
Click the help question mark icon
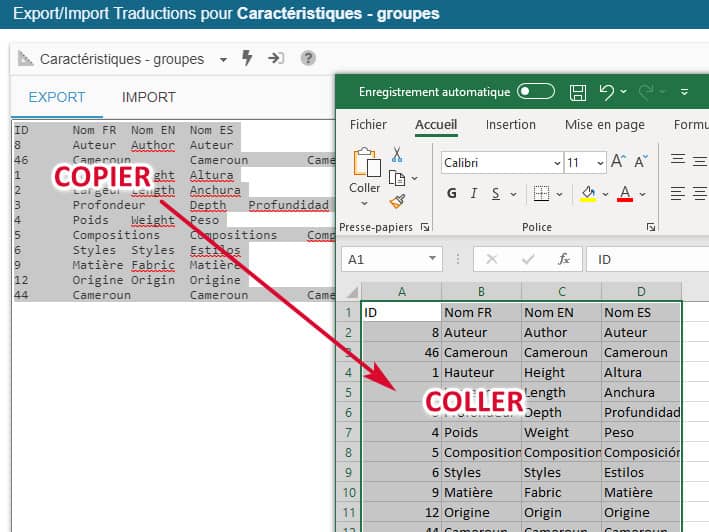tap(308, 59)
